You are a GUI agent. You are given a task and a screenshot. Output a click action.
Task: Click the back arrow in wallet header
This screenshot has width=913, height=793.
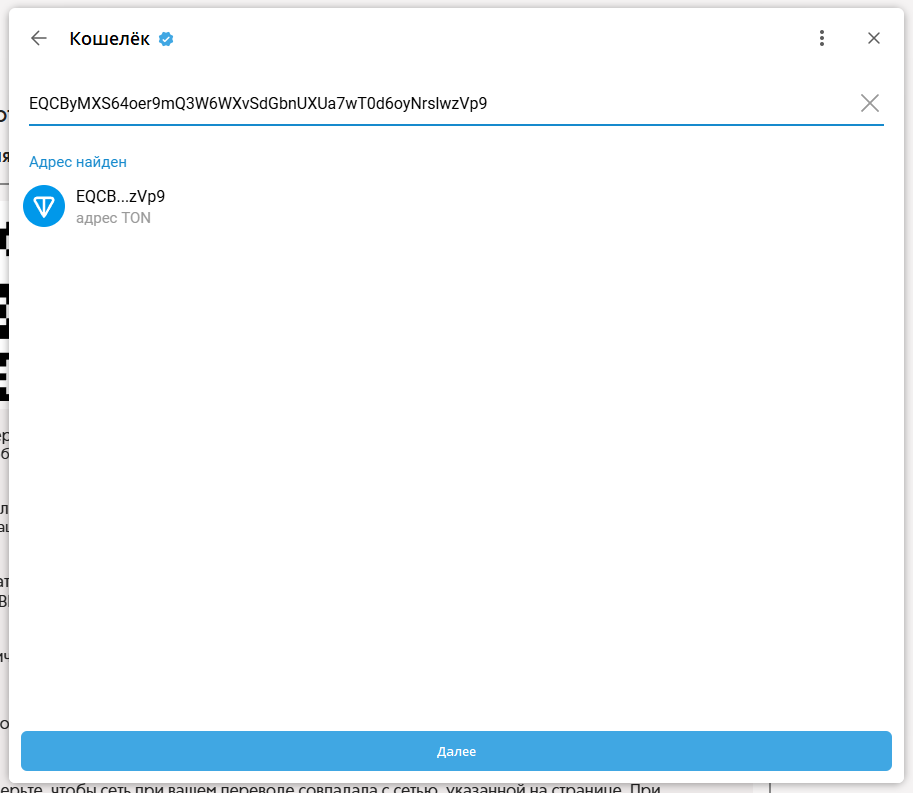pyautogui.click(x=39, y=39)
